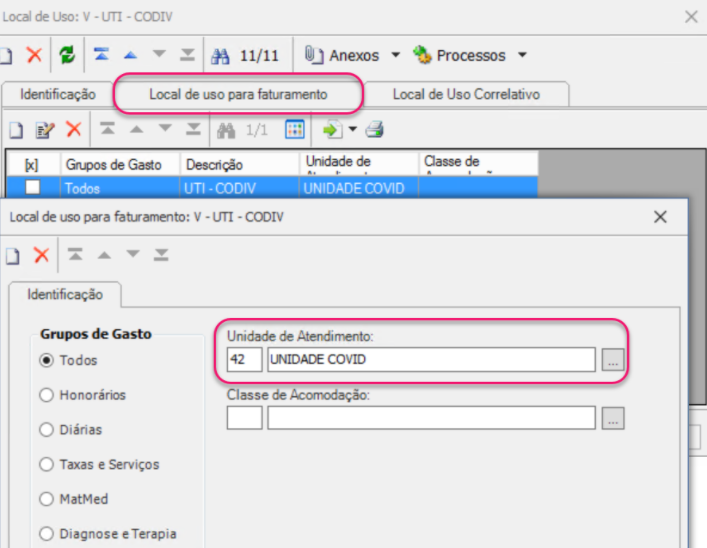The height and width of the screenshot is (548, 707).
Task: Close the Local de uso para faturamento dialog
Action: pyautogui.click(x=660, y=217)
